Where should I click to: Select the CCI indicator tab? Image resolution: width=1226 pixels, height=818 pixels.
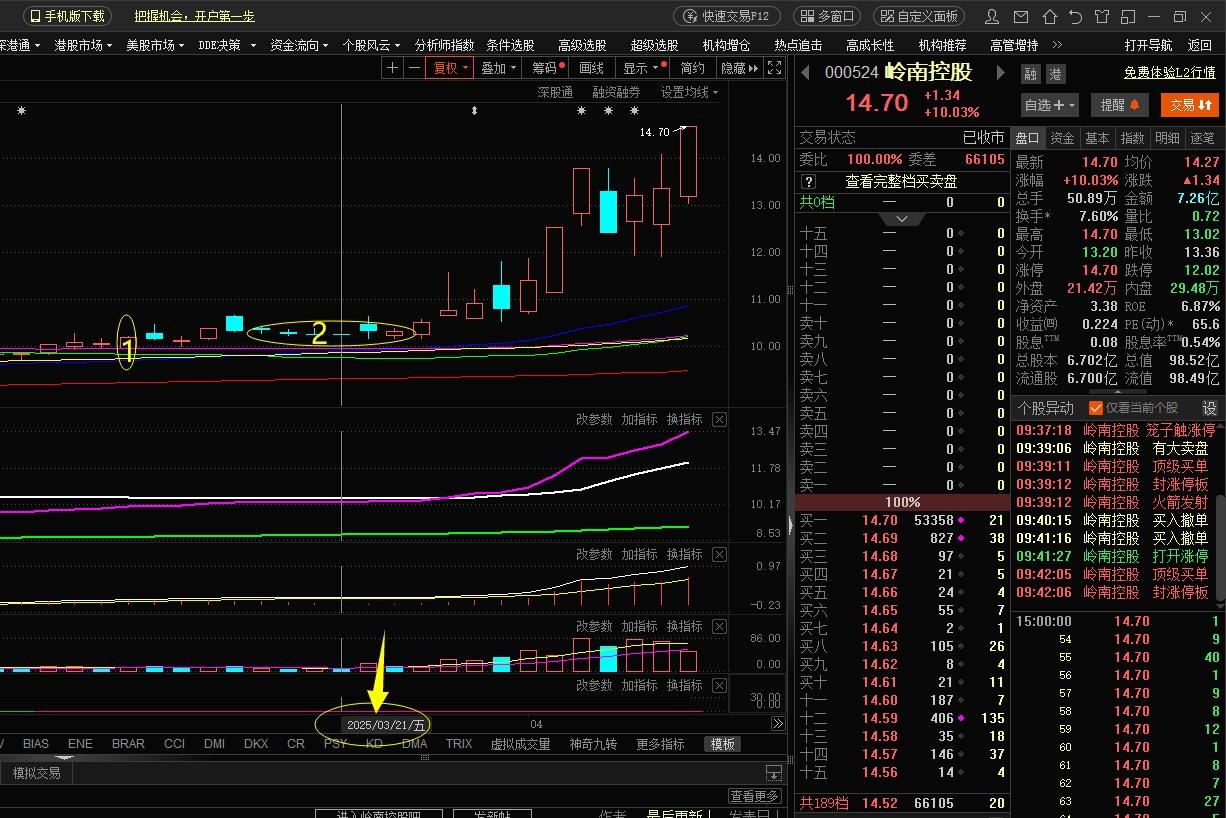click(x=174, y=744)
